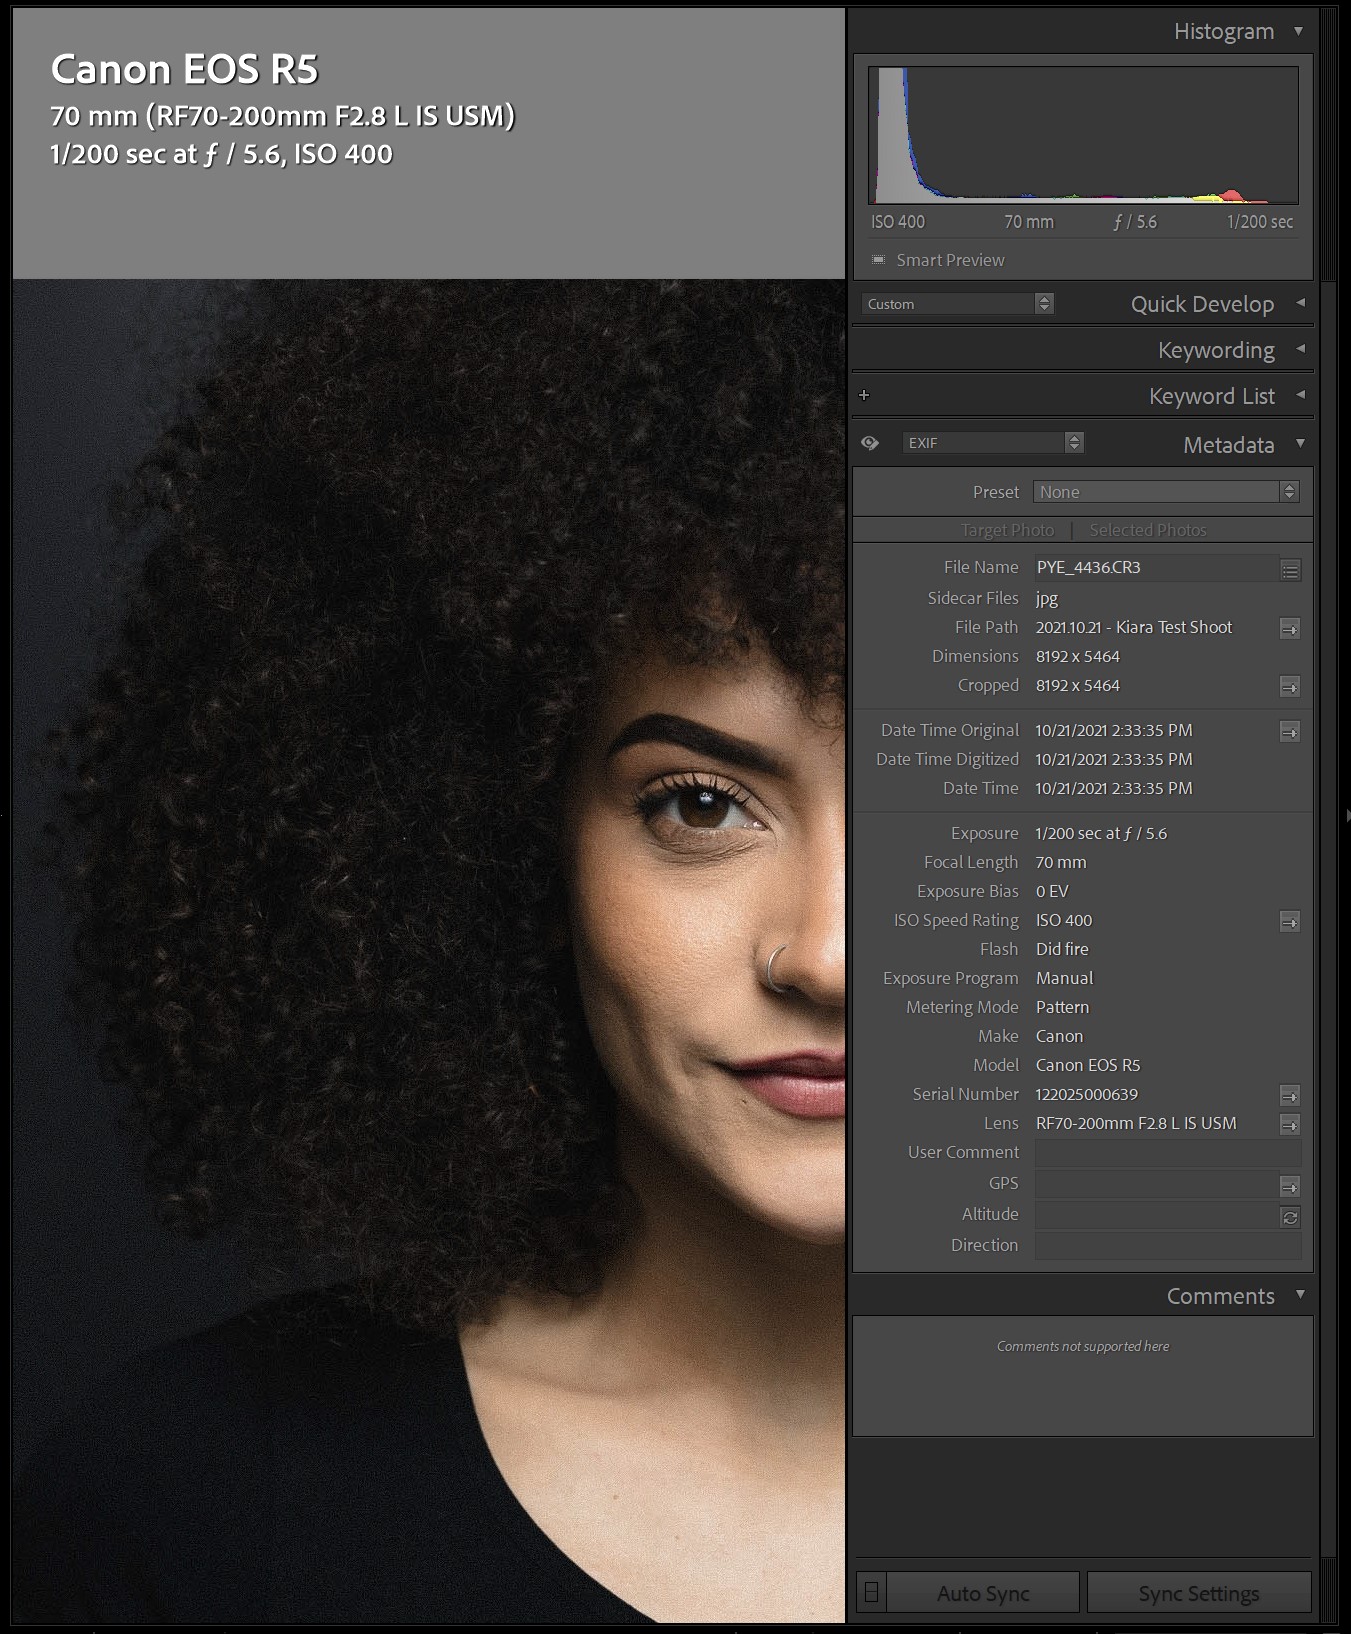
Task: Click the histogram graph
Action: [1083, 135]
